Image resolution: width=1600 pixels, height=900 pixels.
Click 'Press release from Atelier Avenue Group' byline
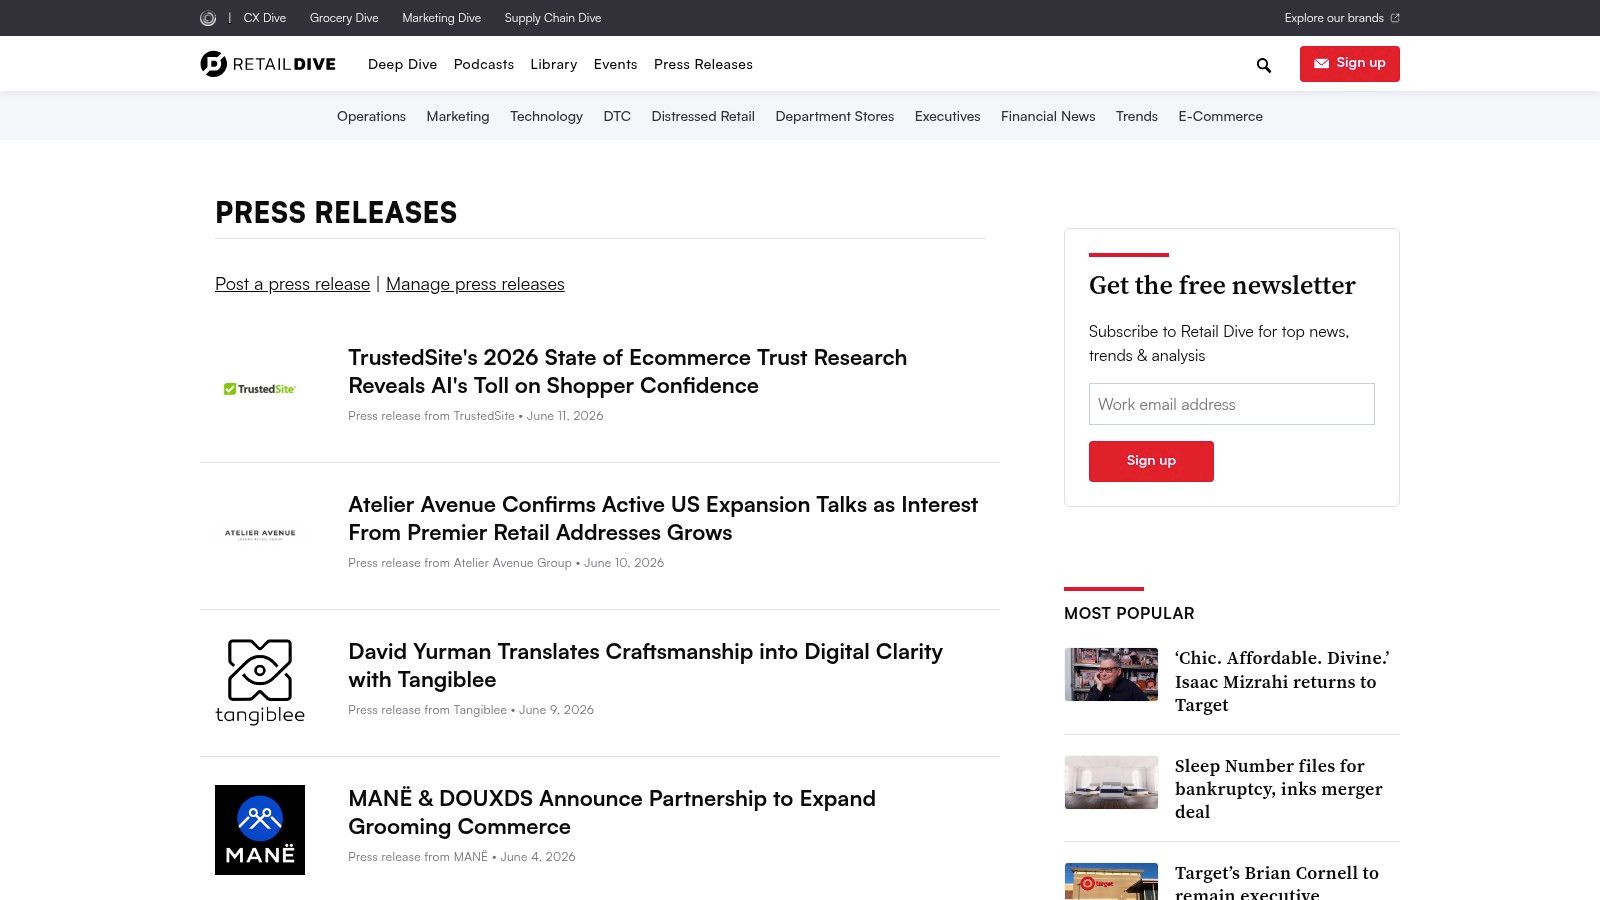tap(460, 563)
